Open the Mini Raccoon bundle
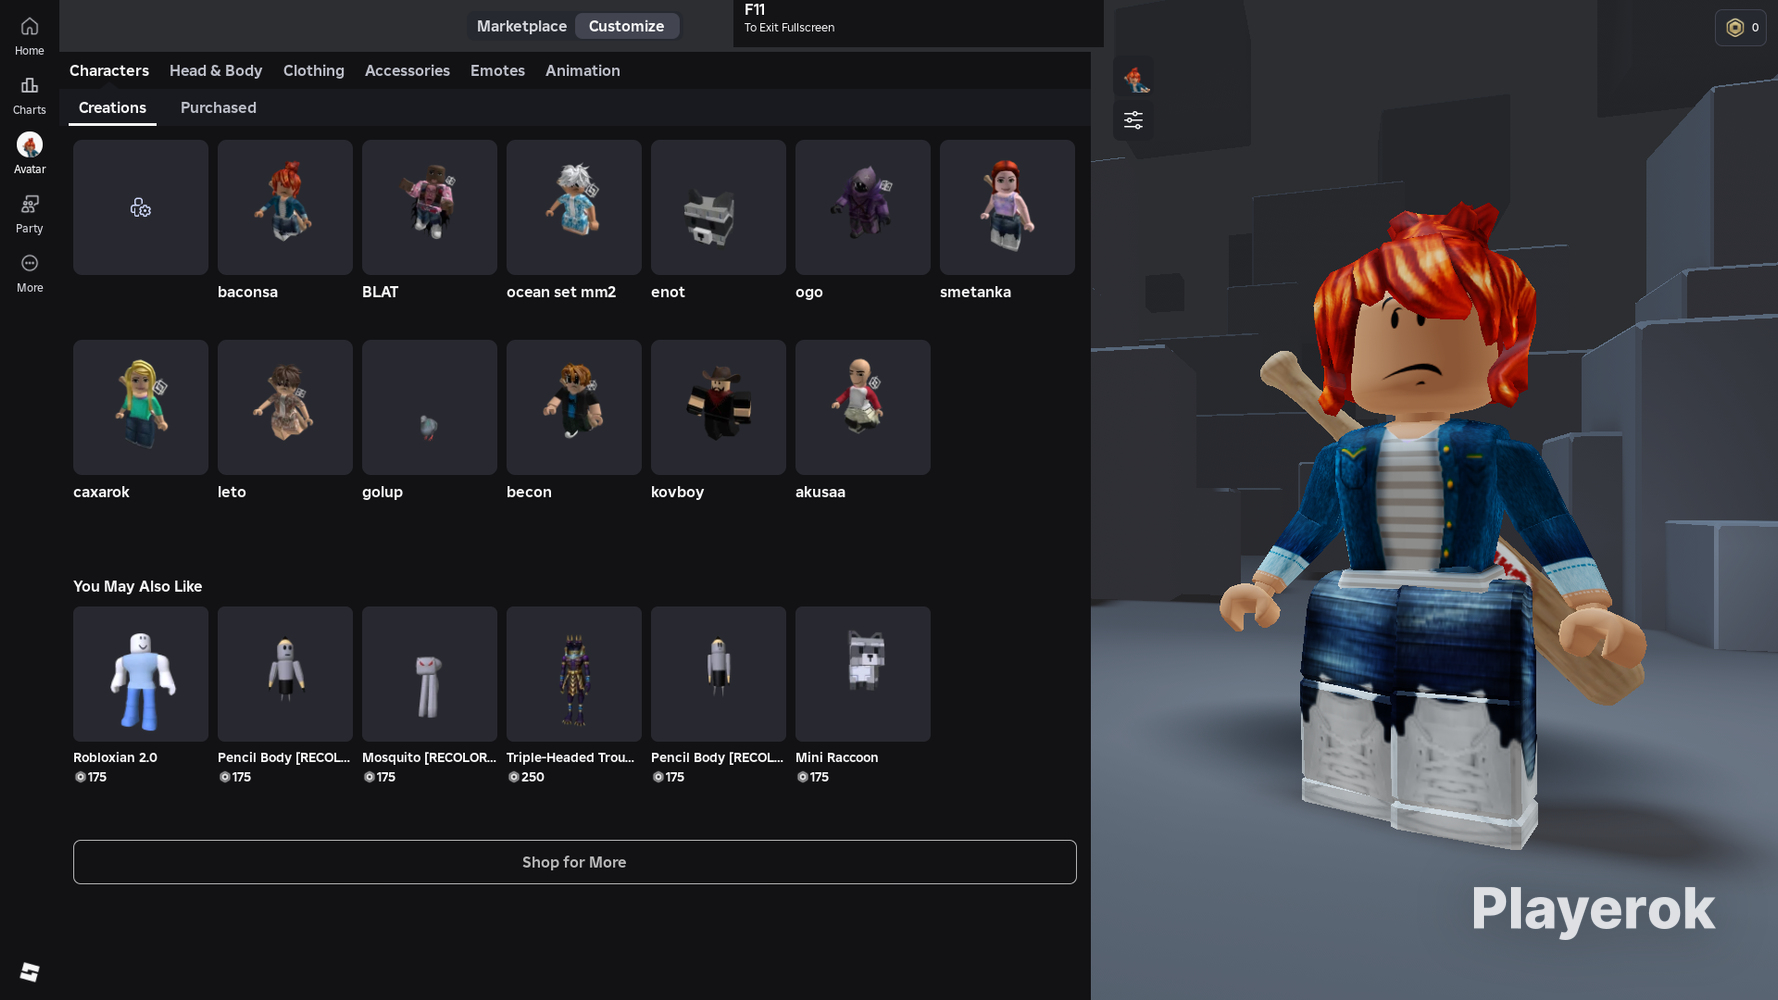 (863, 674)
